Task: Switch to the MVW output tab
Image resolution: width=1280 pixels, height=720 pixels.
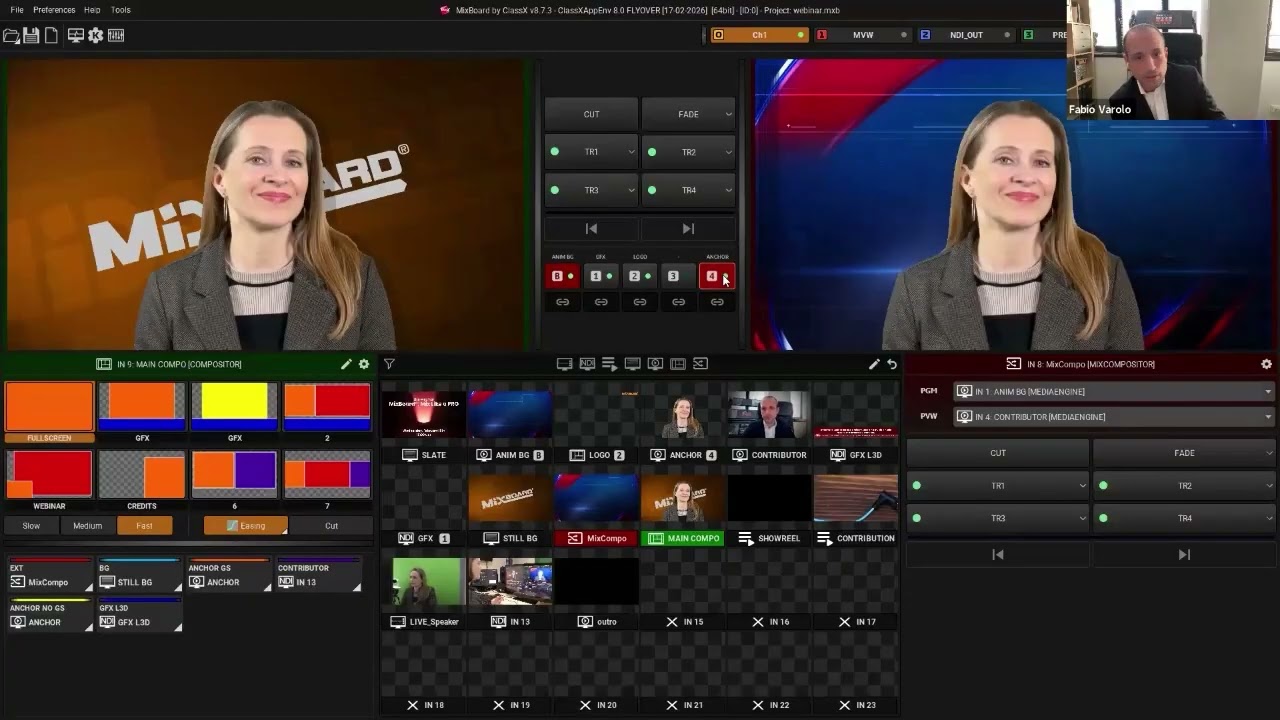Action: point(862,35)
